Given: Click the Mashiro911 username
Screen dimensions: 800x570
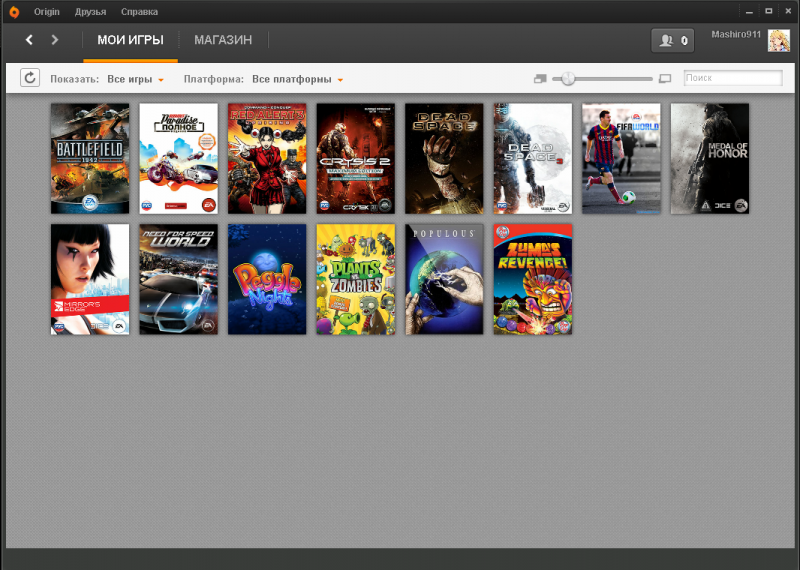Looking at the screenshot, I should coord(736,34).
